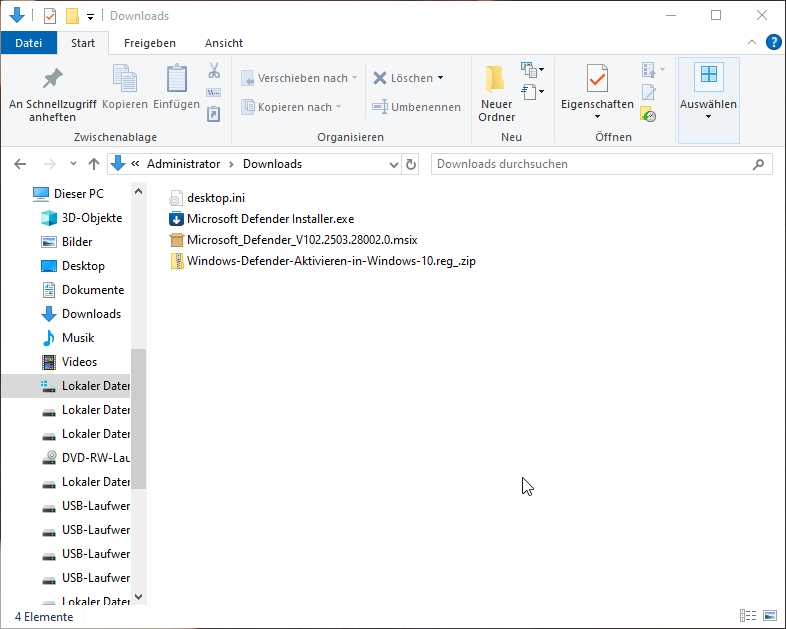This screenshot has height=629, width=786.
Task: Click navigation pane scrollbar down arrow
Action: point(139,597)
